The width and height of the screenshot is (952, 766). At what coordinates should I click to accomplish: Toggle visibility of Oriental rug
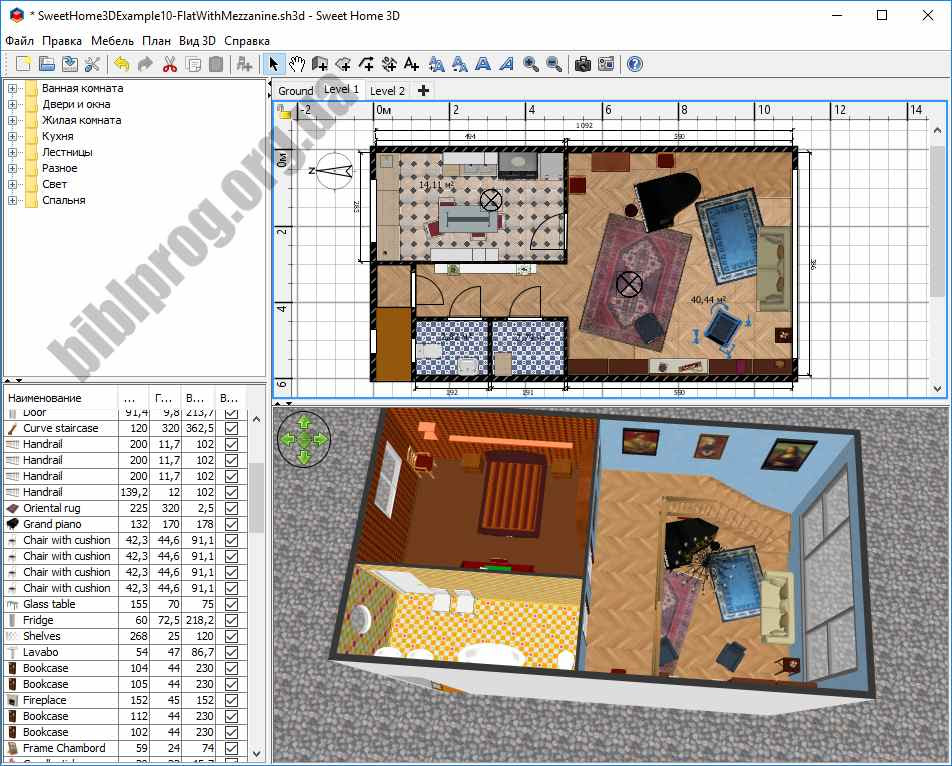(x=231, y=508)
